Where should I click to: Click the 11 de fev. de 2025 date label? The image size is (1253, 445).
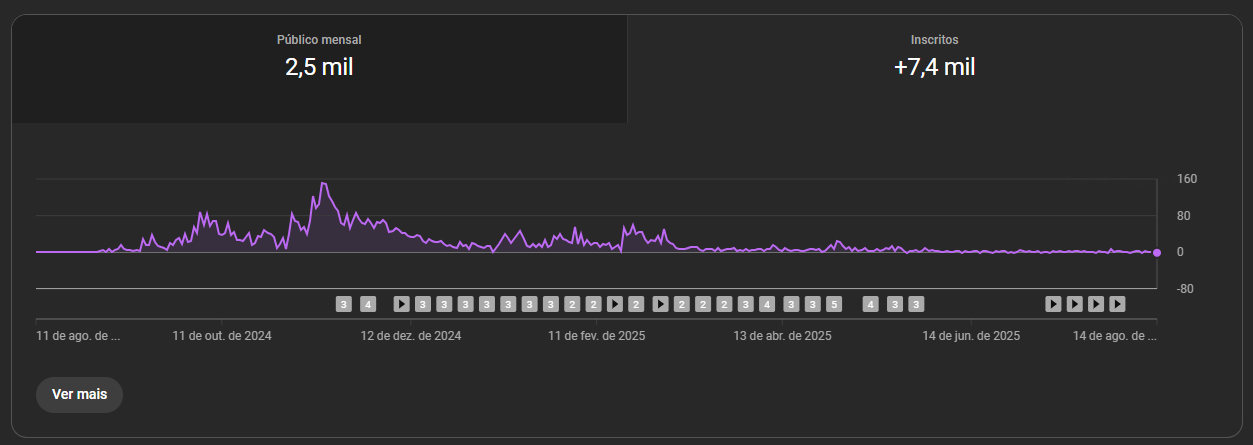(597, 336)
